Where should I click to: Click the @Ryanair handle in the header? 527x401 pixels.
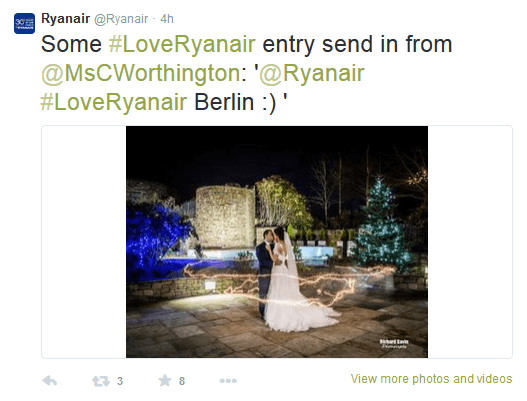tap(121, 19)
